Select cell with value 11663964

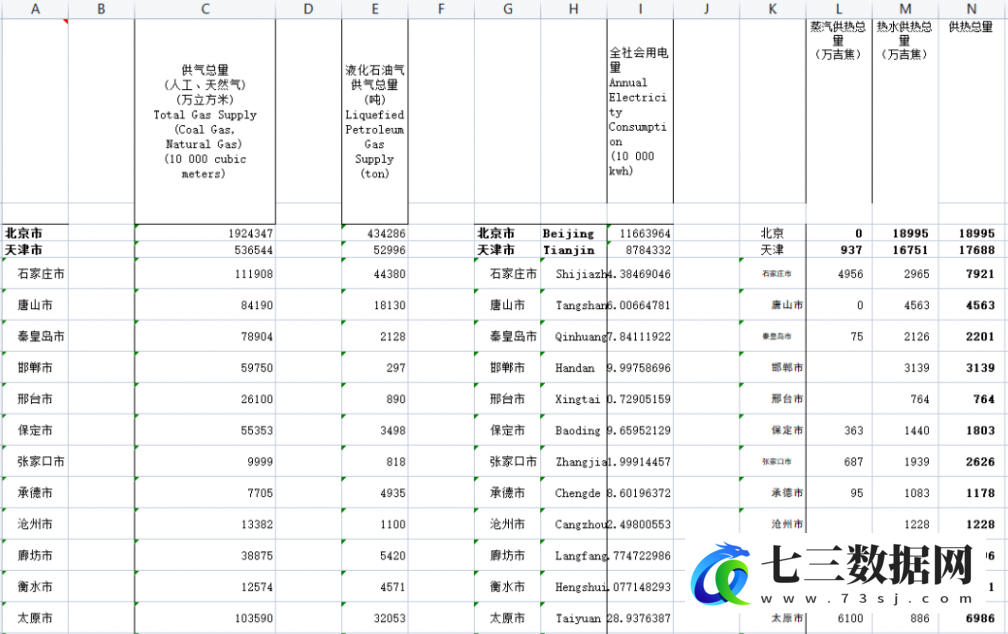[x=640, y=233]
